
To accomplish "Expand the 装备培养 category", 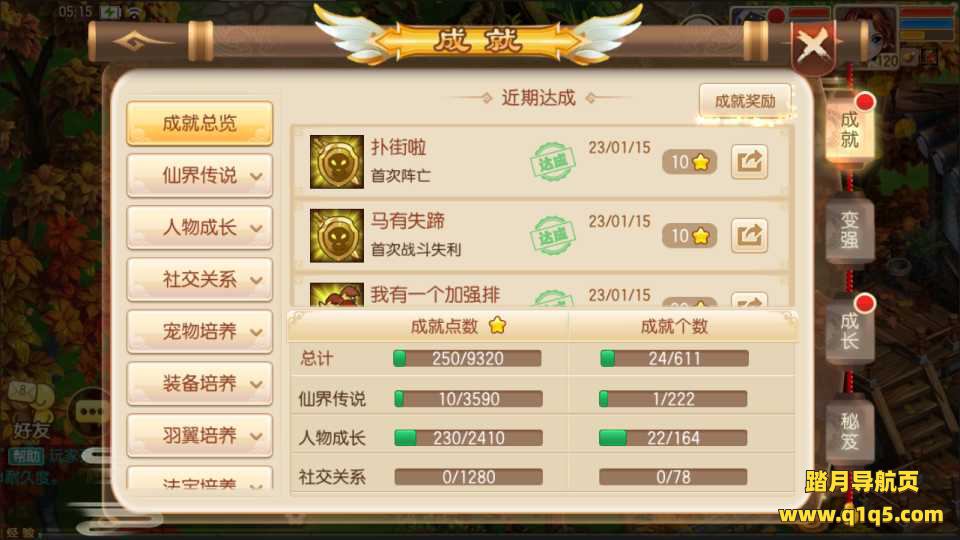I will pos(200,384).
